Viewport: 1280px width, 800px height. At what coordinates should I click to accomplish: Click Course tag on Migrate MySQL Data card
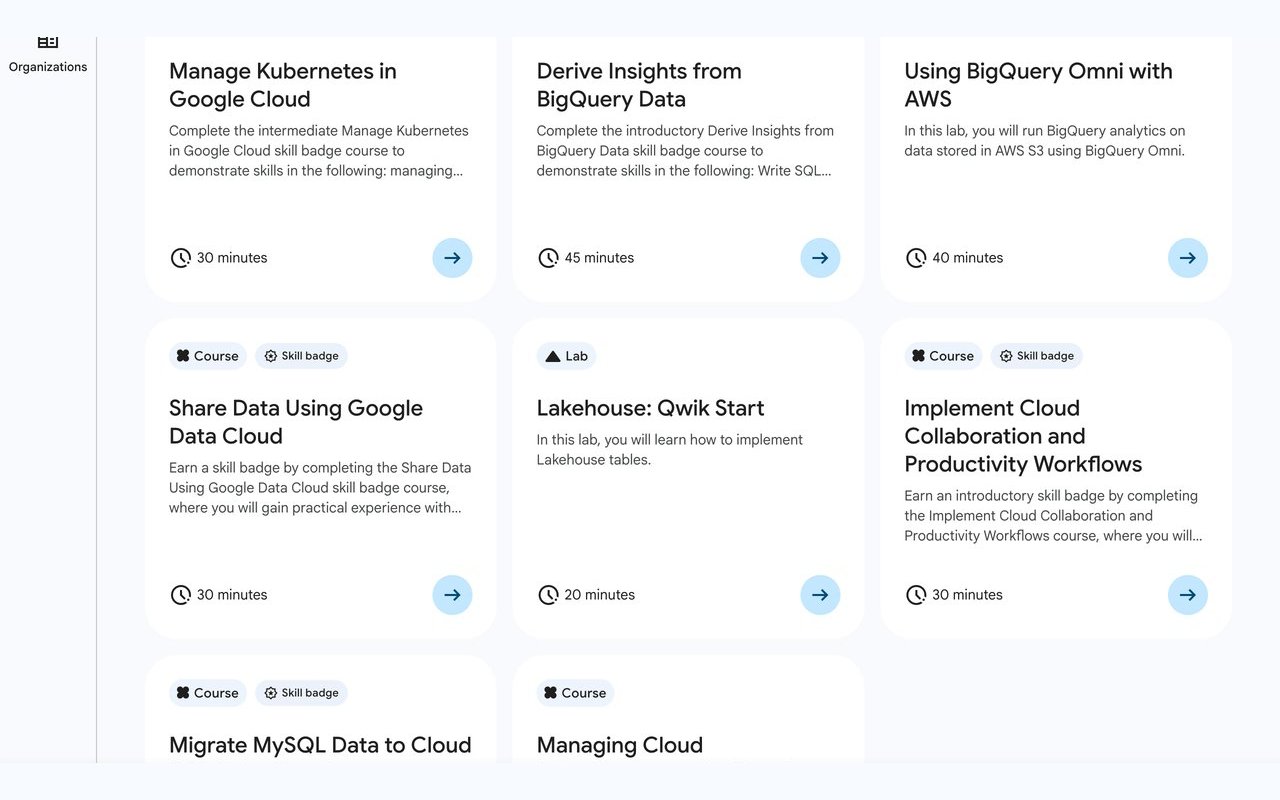coord(208,693)
